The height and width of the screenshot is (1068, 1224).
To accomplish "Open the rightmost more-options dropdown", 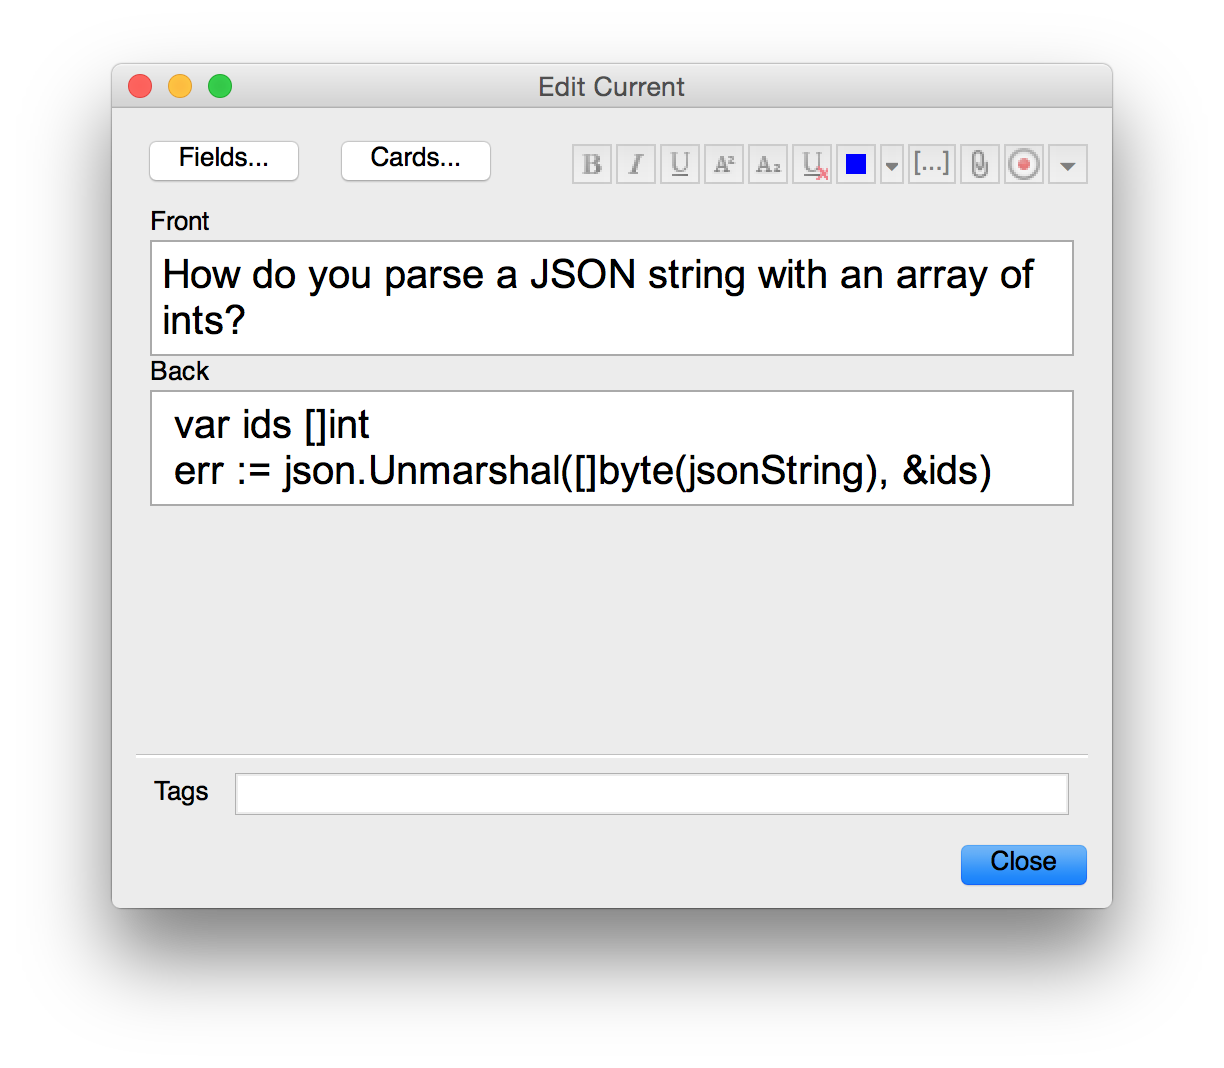I will point(1067,164).
